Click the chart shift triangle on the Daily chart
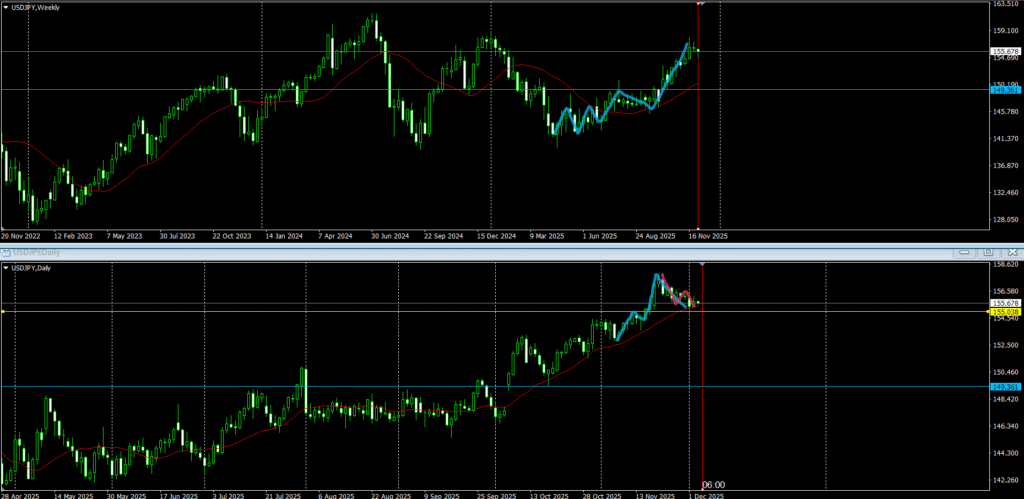1024x499 pixels. [x=705, y=264]
